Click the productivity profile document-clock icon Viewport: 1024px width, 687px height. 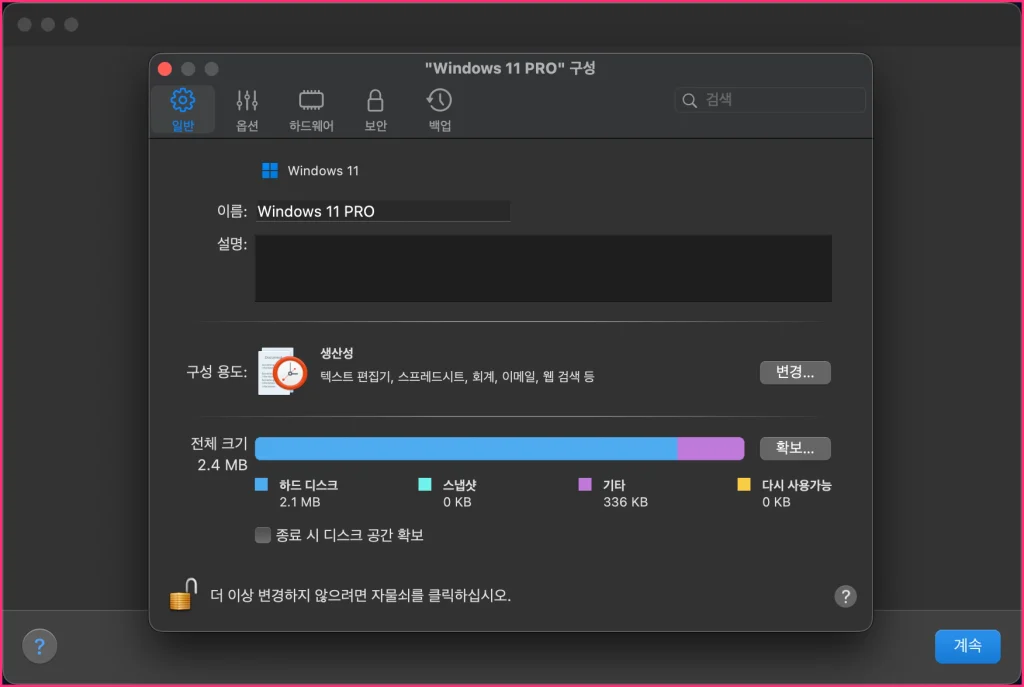283,372
